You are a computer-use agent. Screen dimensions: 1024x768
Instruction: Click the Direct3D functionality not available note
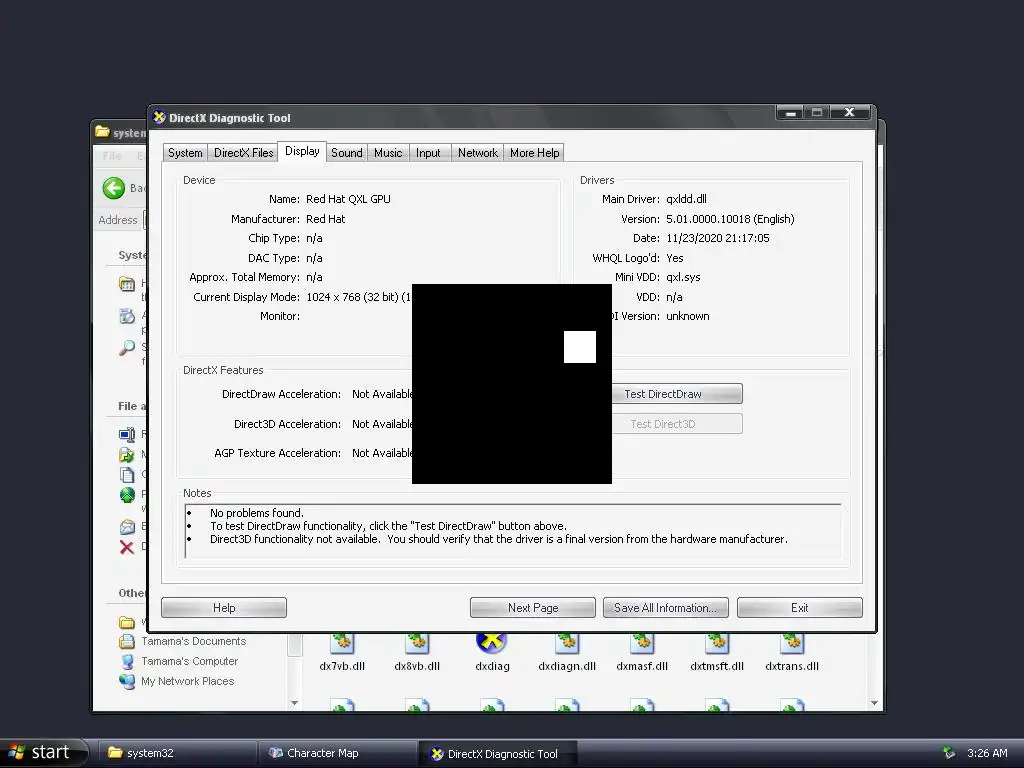(499, 539)
